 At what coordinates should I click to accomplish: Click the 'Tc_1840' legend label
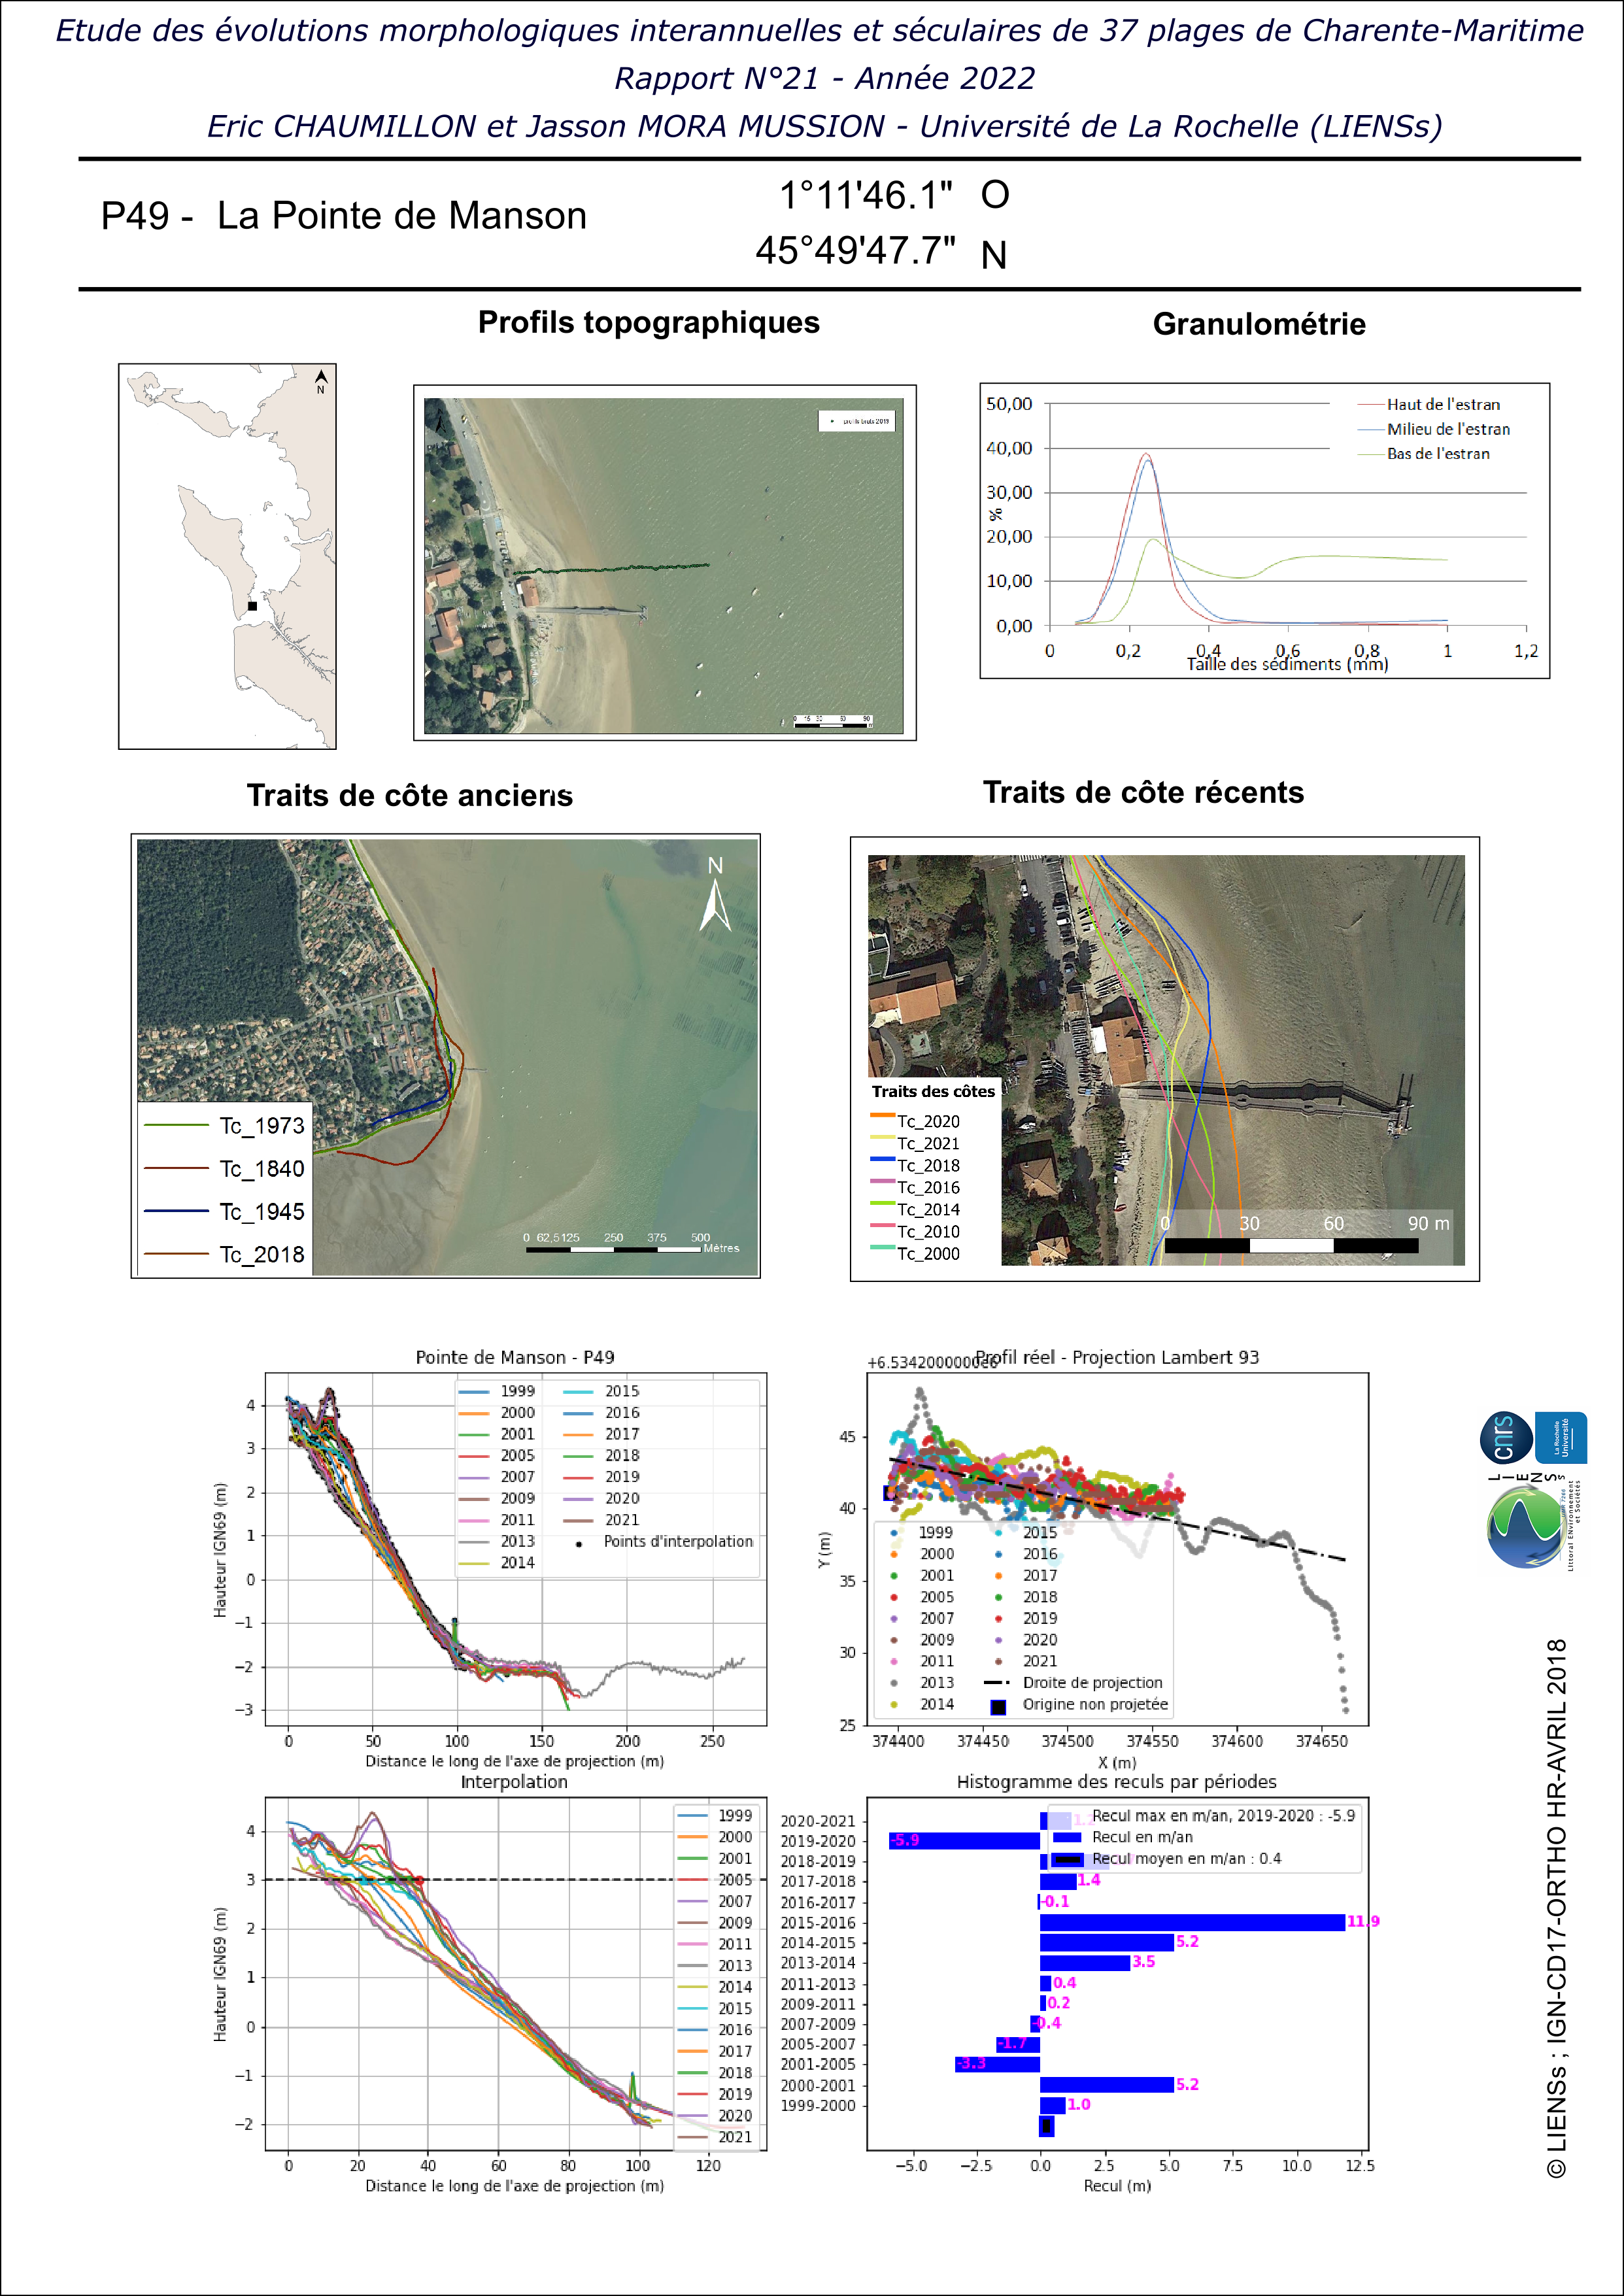pos(262,1168)
